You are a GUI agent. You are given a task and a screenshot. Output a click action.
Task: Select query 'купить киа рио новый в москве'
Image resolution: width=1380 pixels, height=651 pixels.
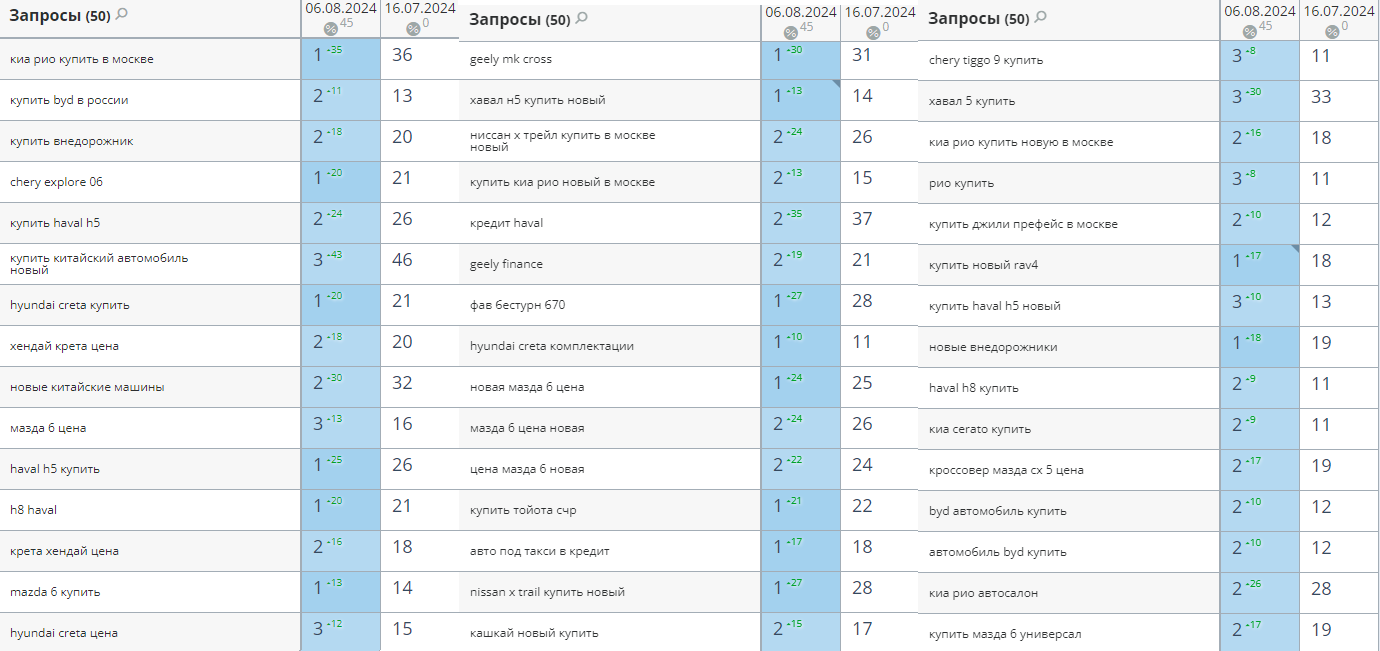562,182
